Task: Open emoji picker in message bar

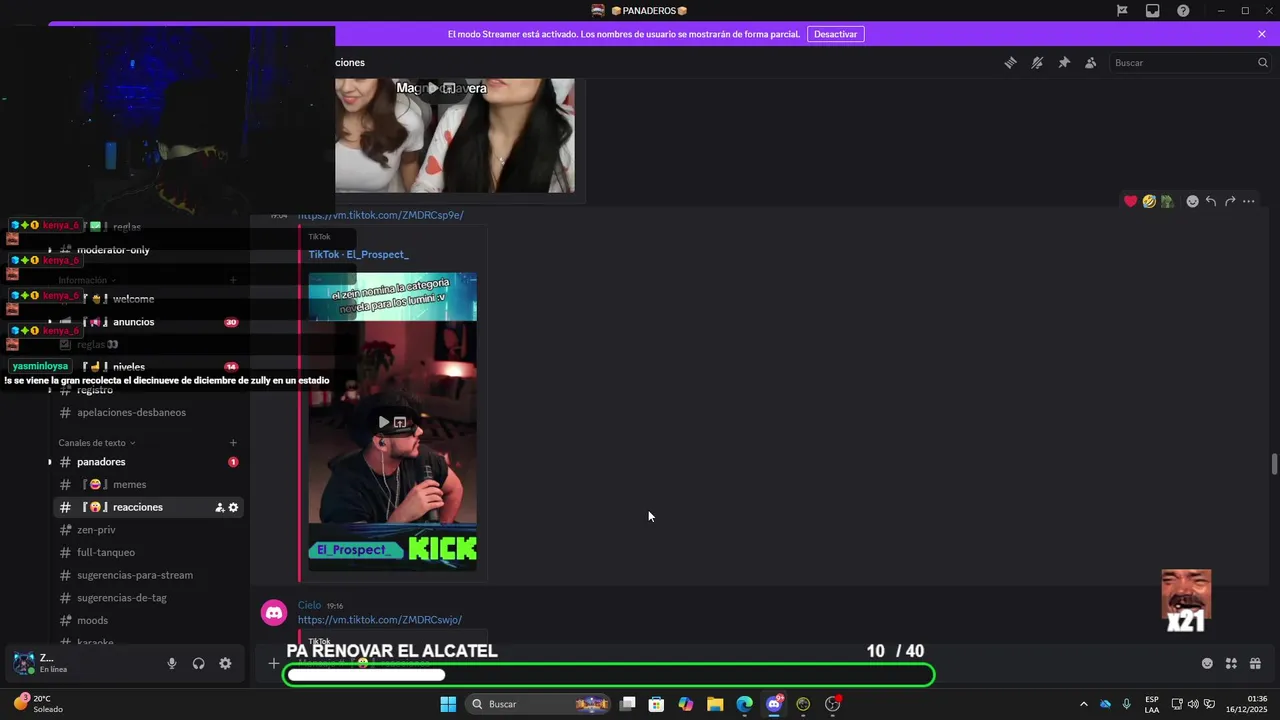Action: click(1207, 663)
